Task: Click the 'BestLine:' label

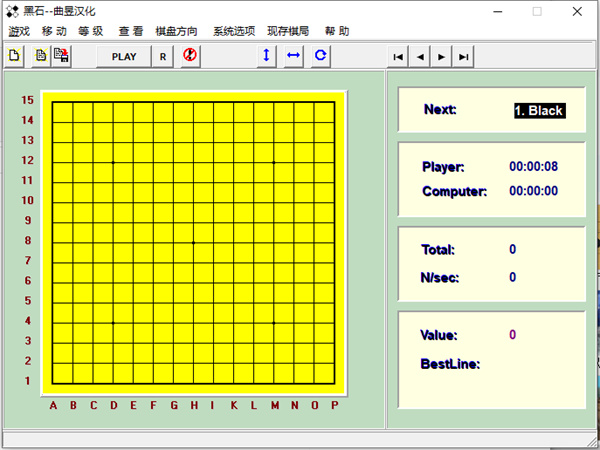Action: [x=450, y=364]
